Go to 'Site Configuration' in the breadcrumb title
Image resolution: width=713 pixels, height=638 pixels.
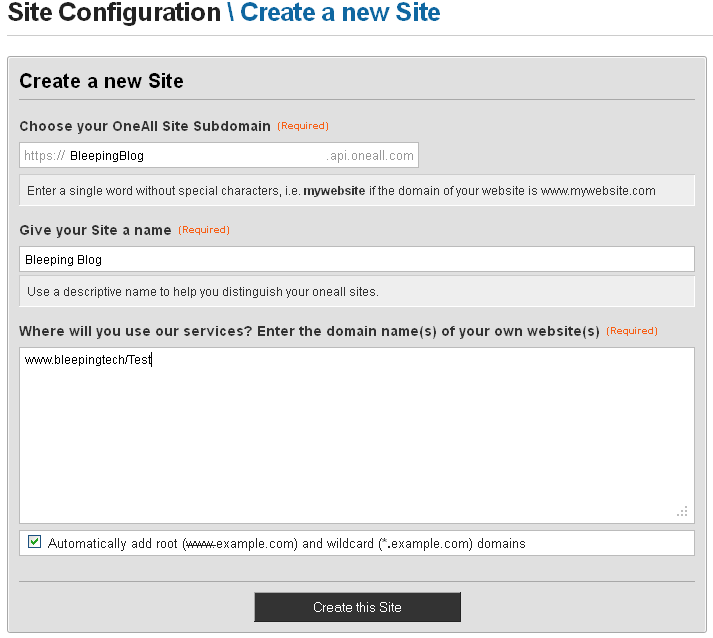pyautogui.click(x=114, y=14)
